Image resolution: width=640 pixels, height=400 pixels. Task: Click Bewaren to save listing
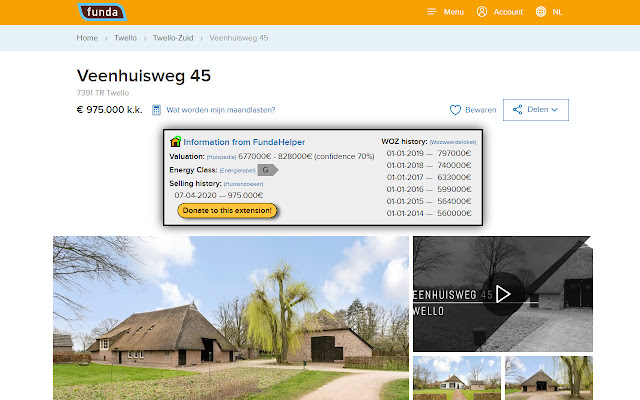pos(480,110)
